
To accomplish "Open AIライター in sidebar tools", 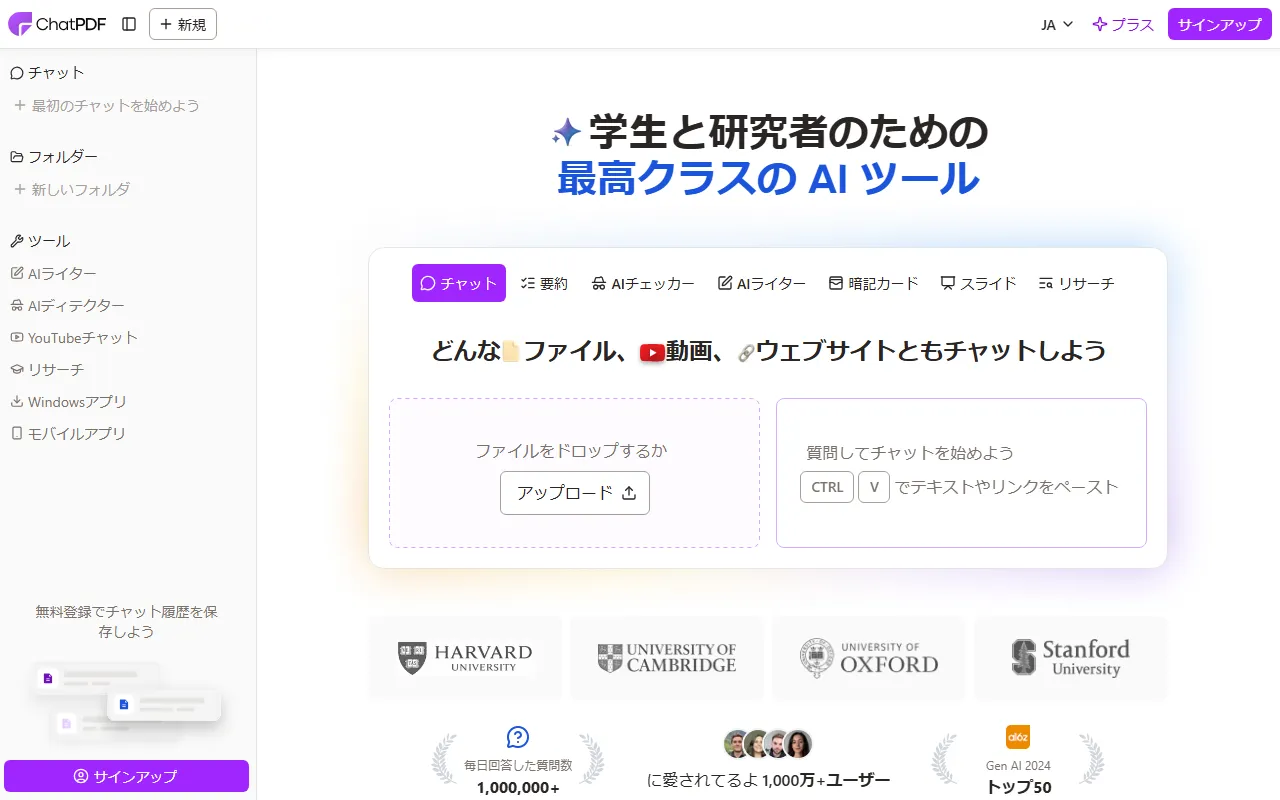I will point(54,273).
